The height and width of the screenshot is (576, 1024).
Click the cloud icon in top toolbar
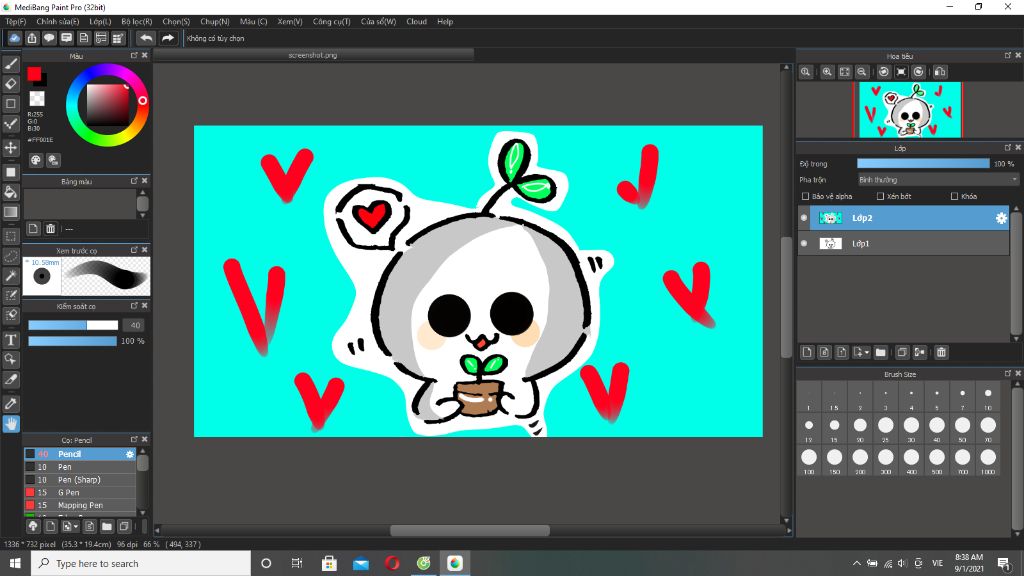click(14, 38)
